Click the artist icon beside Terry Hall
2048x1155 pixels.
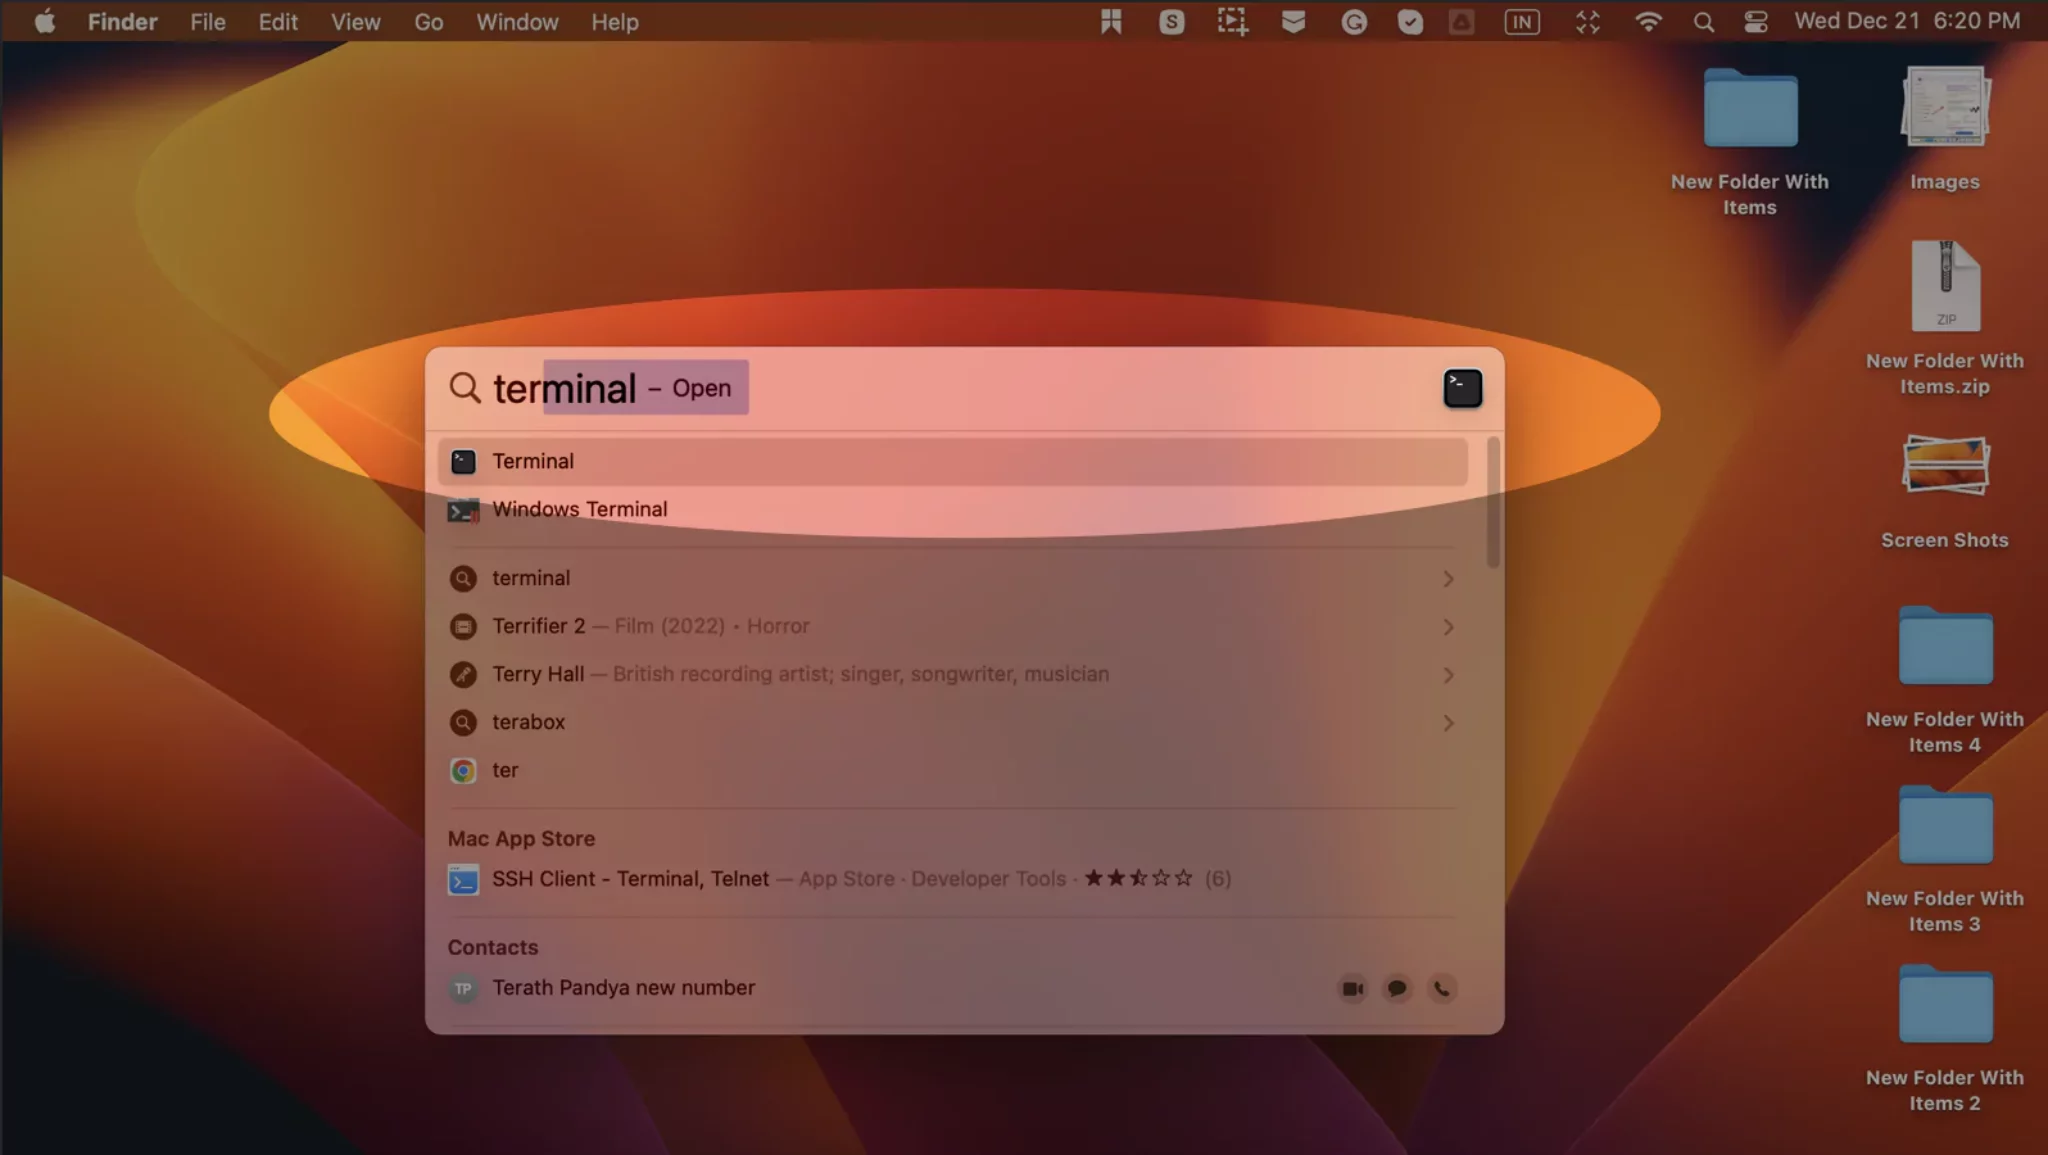tap(463, 674)
